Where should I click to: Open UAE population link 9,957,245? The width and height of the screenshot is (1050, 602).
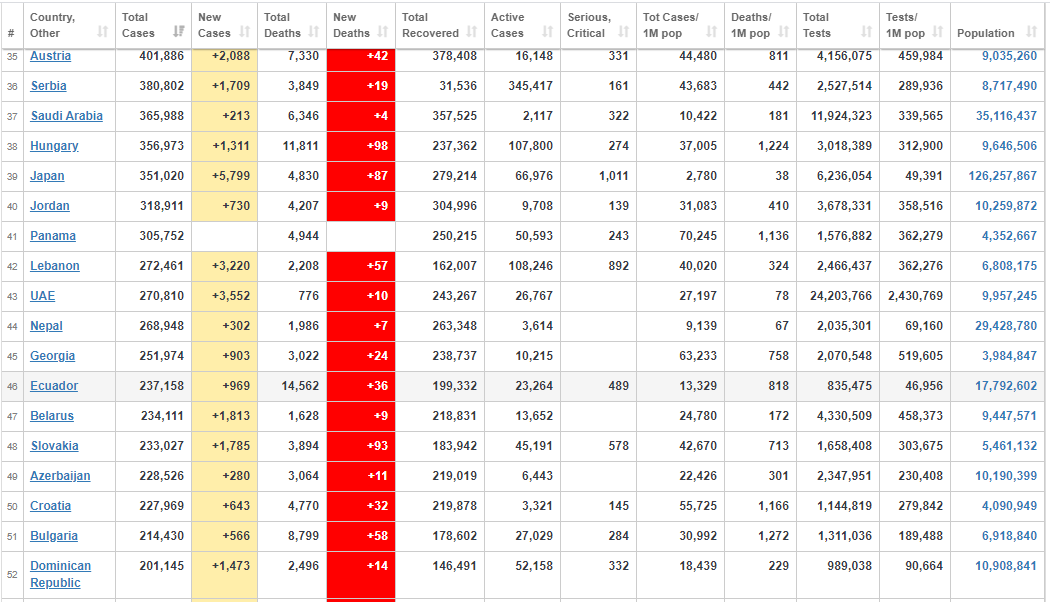(1009, 296)
